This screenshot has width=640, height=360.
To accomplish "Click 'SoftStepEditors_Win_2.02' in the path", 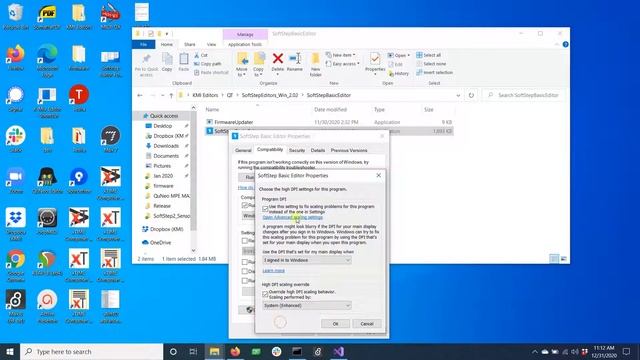I will [x=270, y=95].
